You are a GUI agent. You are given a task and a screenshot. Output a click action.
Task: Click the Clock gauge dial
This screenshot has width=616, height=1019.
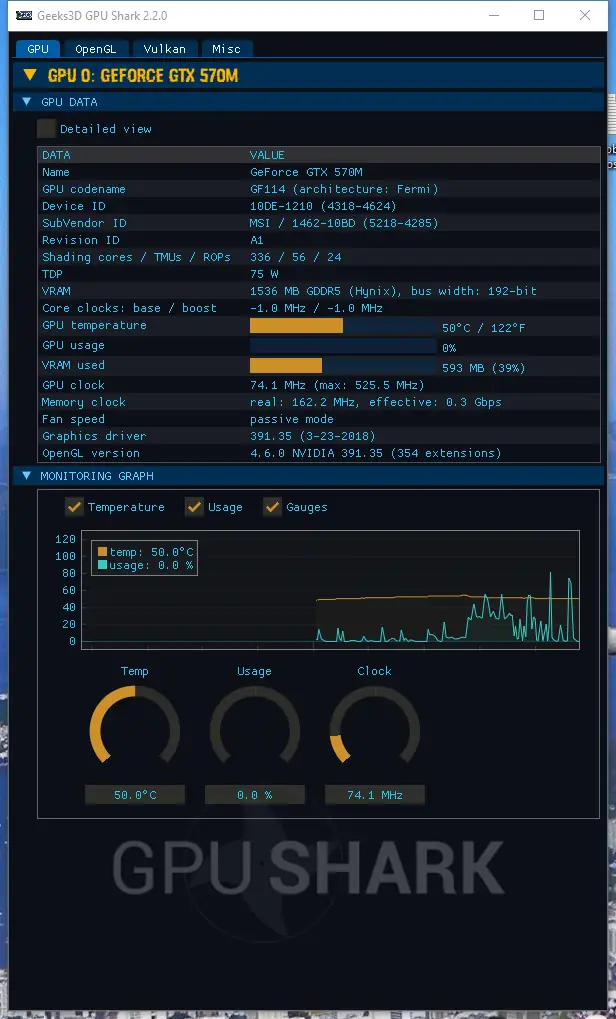coord(374,725)
